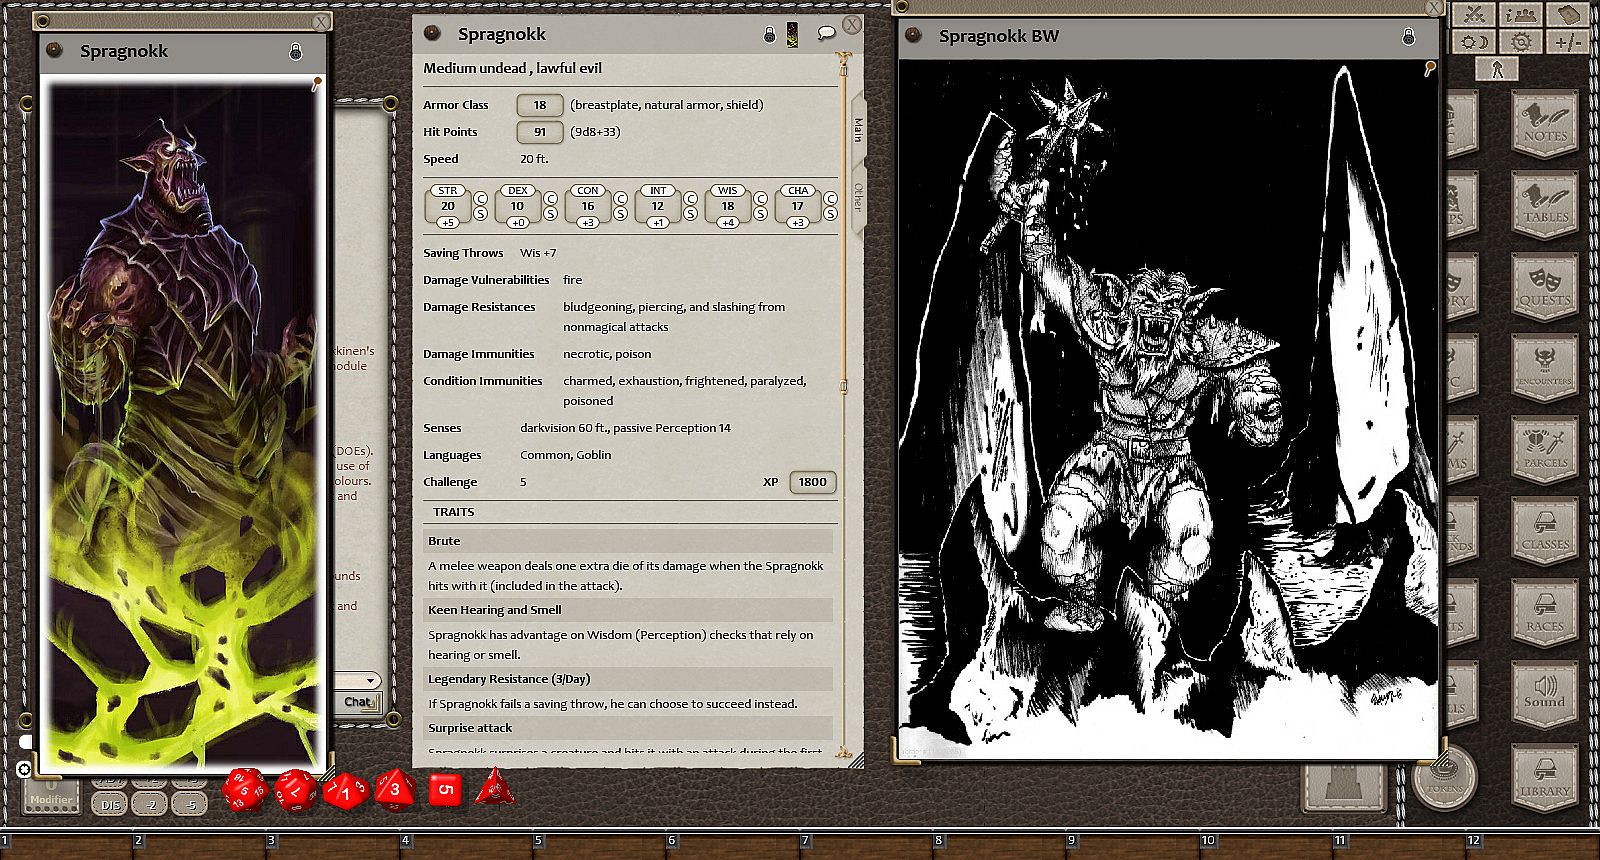Click the -5 modifier button
The width and height of the screenshot is (1600, 860).
pyautogui.click(x=189, y=804)
